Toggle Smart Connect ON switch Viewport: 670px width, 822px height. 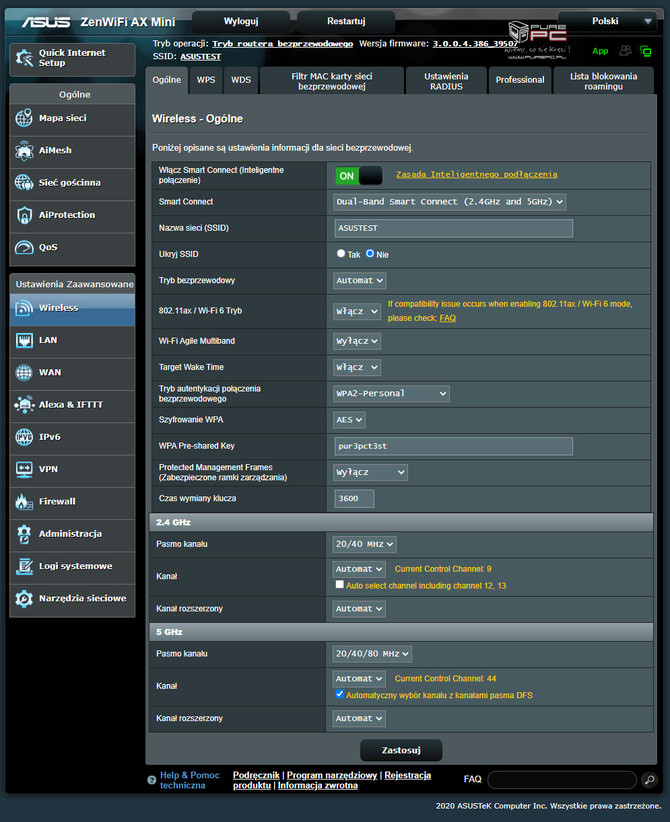tap(359, 176)
